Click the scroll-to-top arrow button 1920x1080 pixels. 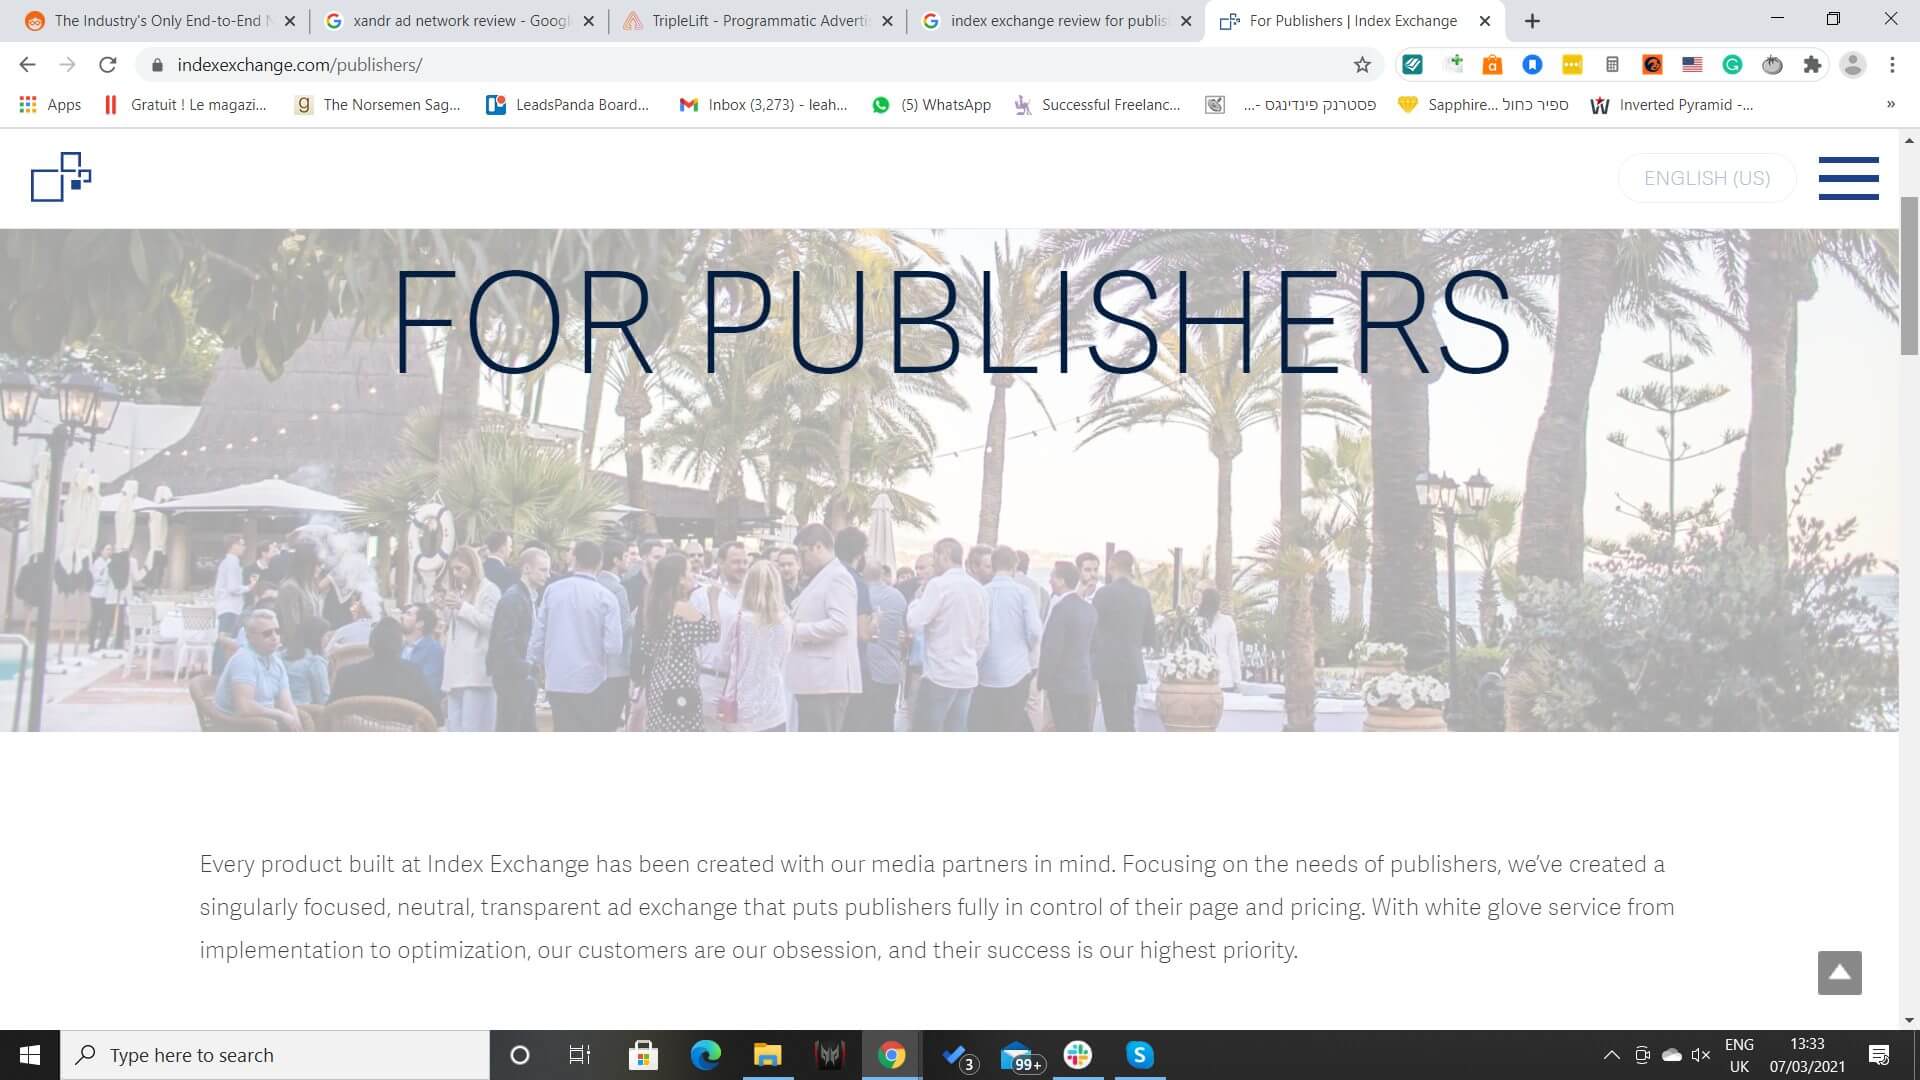pyautogui.click(x=1839, y=972)
